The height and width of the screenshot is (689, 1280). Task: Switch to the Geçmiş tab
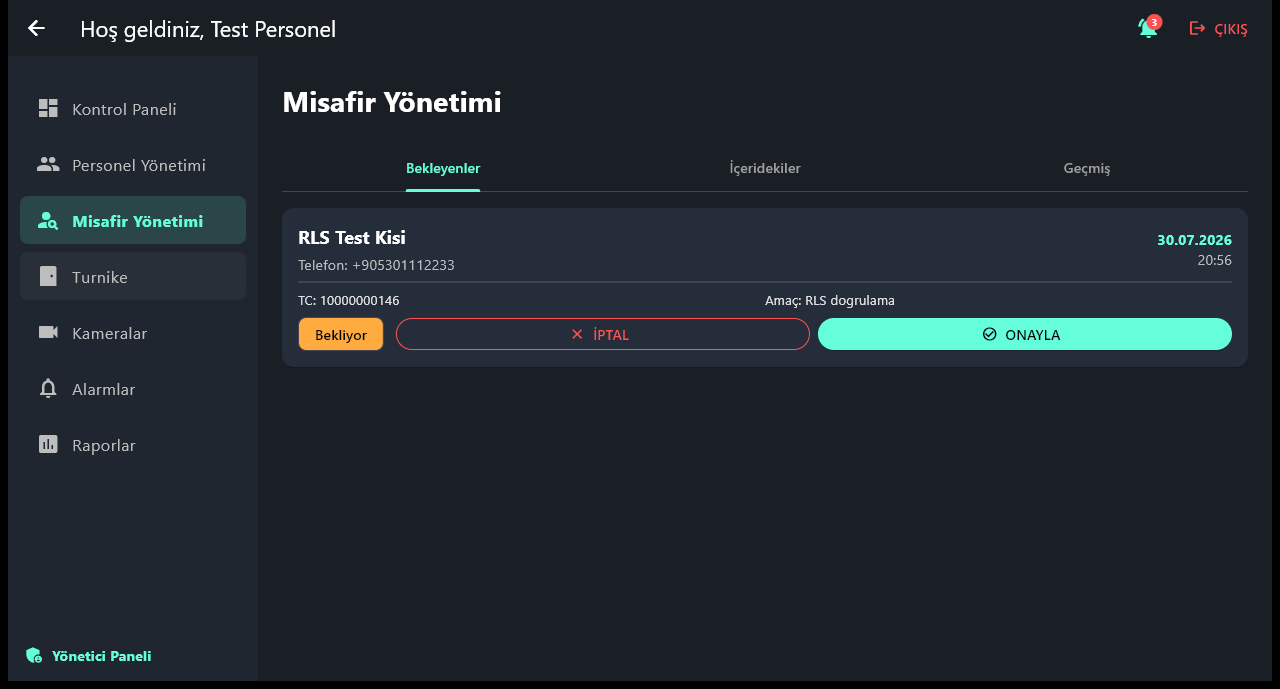pyautogui.click(x=1087, y=168)
